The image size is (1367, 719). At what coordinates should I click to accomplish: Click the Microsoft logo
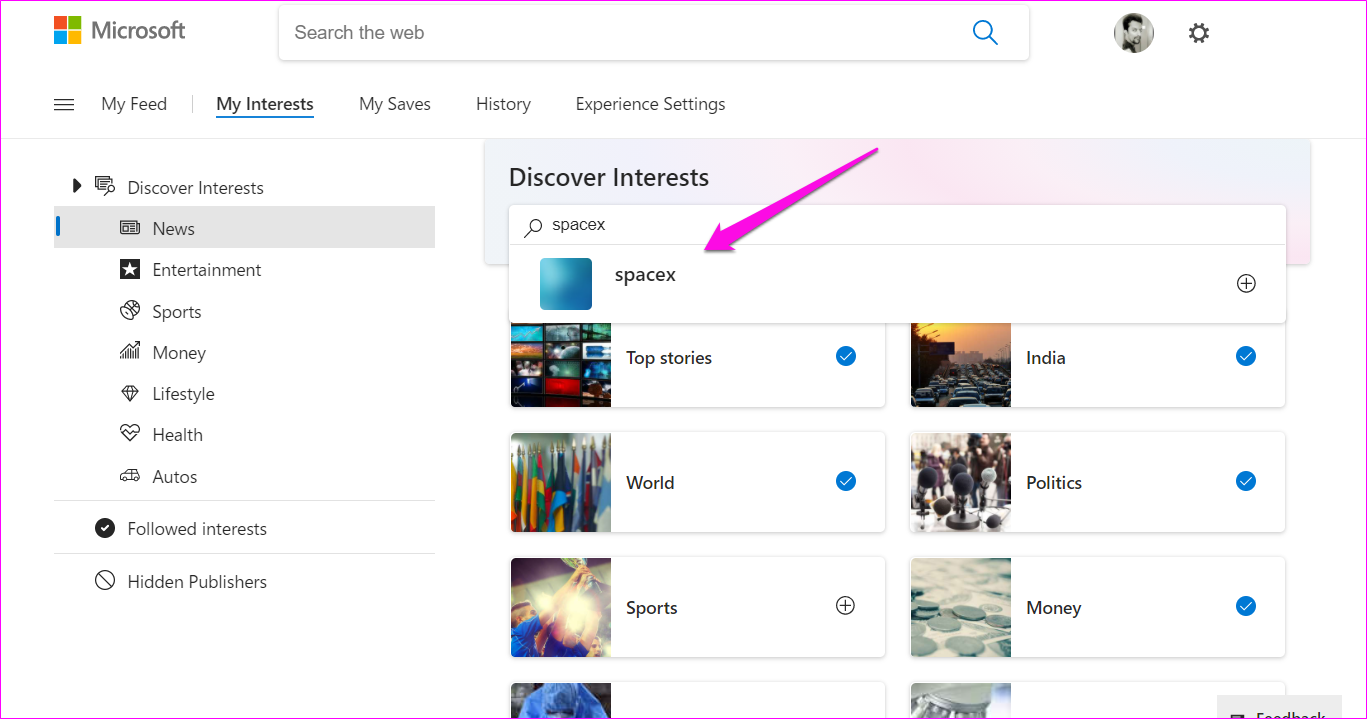119,31
